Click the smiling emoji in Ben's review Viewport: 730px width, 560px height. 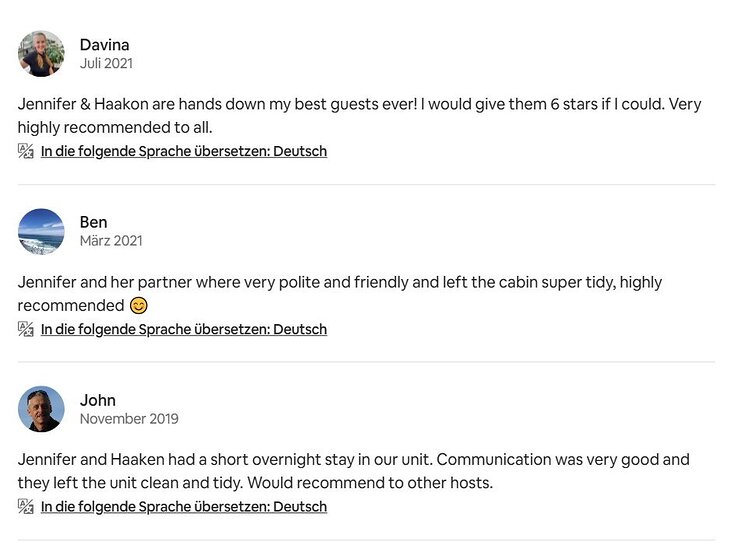click(x=139, y=305)
